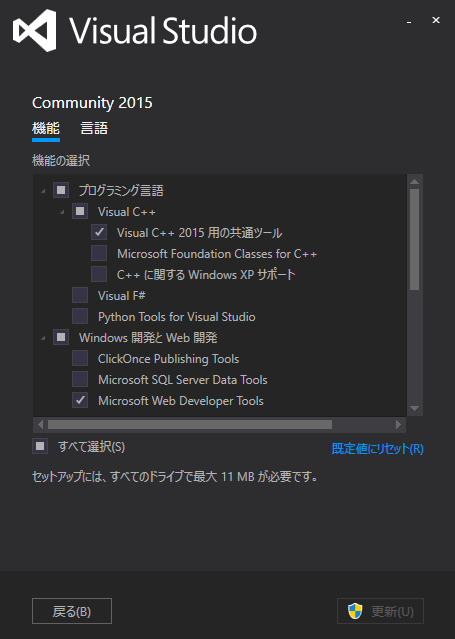Click the horizontal scrollbar thumb
The image size is (455, 639).
click(190, 425)
